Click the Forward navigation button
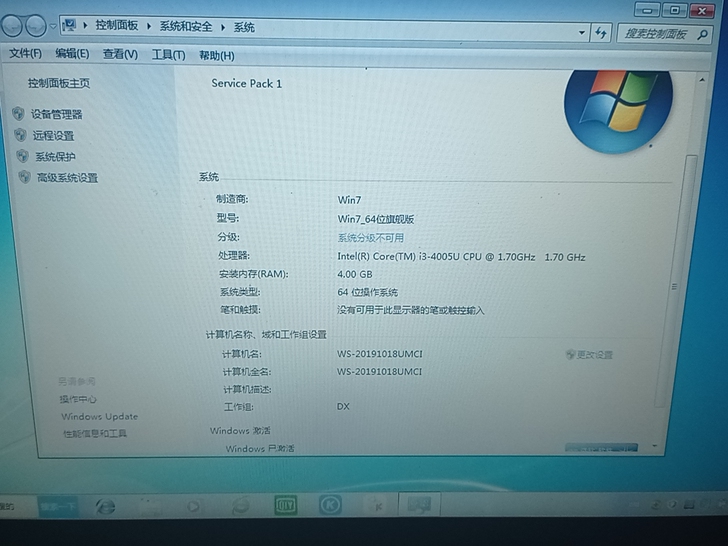The width and height of the screenshot is (728, 546). pos(35,26)
